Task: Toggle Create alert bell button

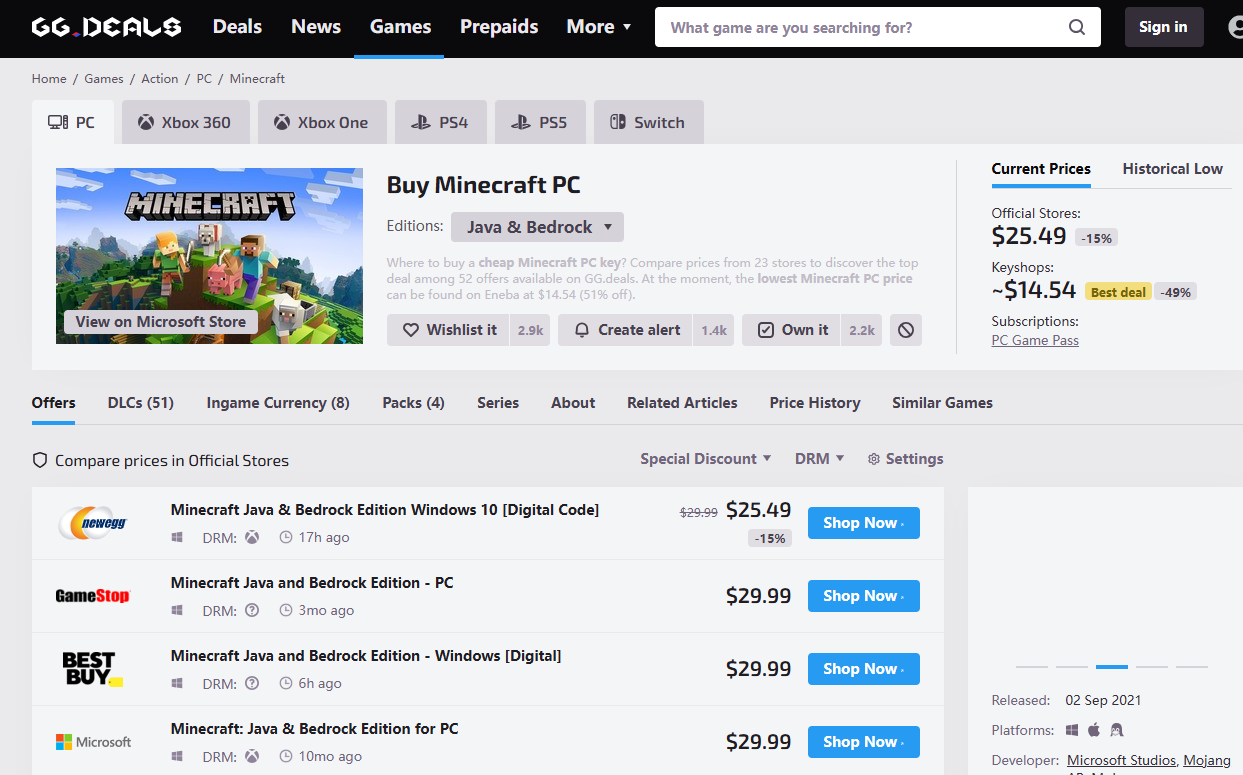Action: tap(626, 330)
